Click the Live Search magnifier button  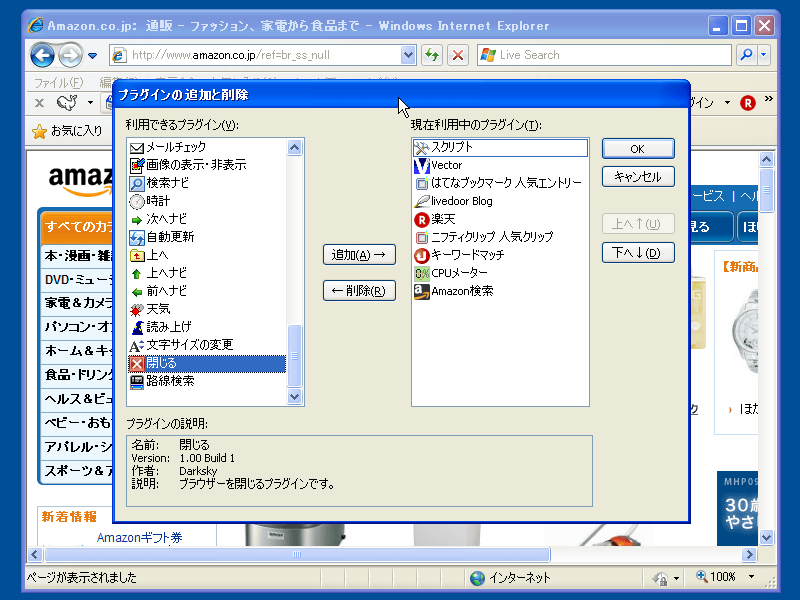pos(746,55)
